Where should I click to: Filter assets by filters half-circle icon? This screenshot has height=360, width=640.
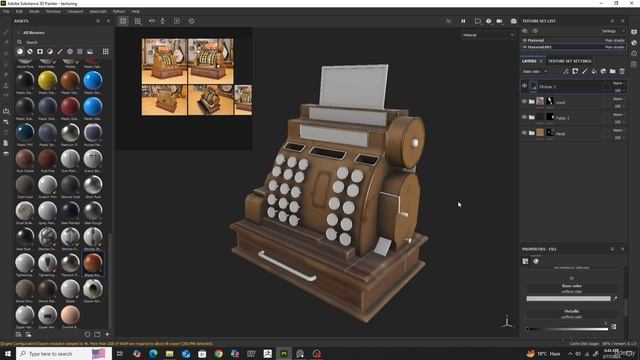click(50, 51)
